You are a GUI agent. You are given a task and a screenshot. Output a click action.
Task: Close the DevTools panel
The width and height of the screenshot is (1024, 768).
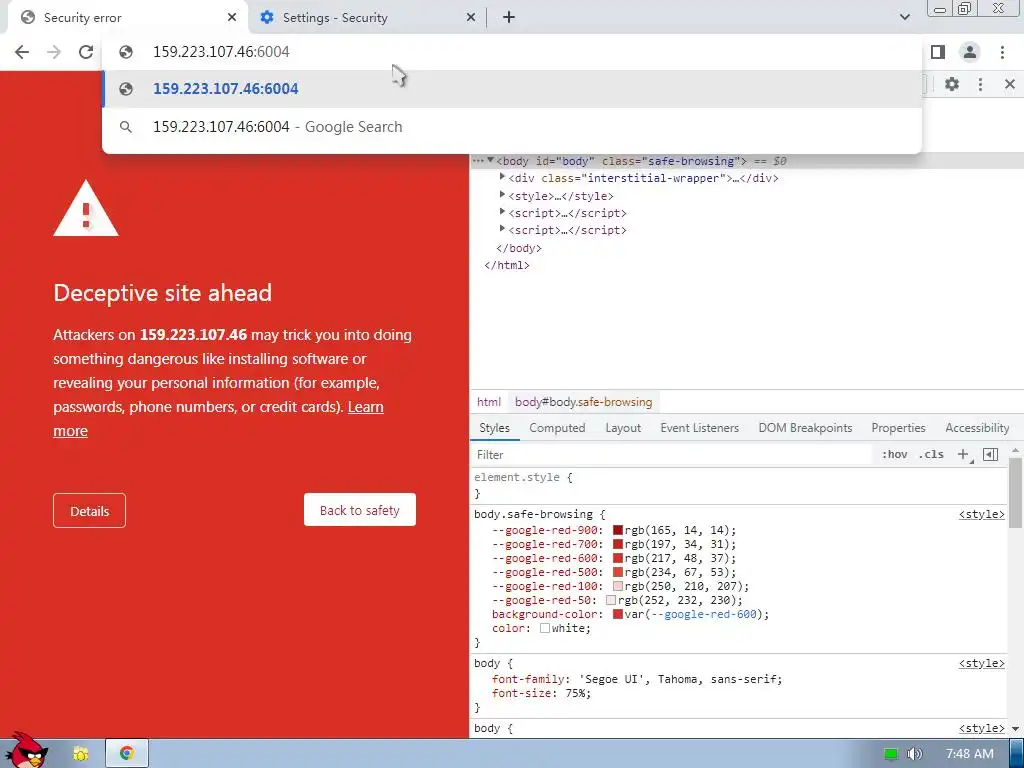1010,84
